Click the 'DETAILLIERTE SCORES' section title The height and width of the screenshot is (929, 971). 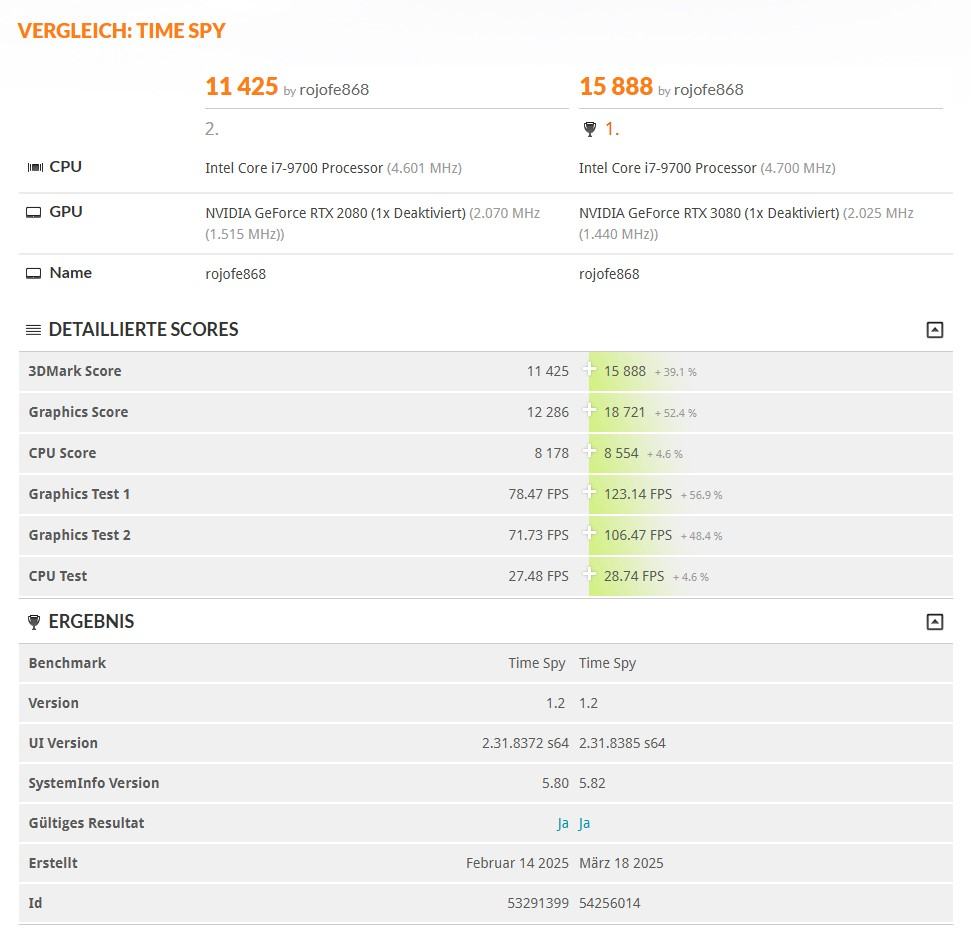click(143, 329)
